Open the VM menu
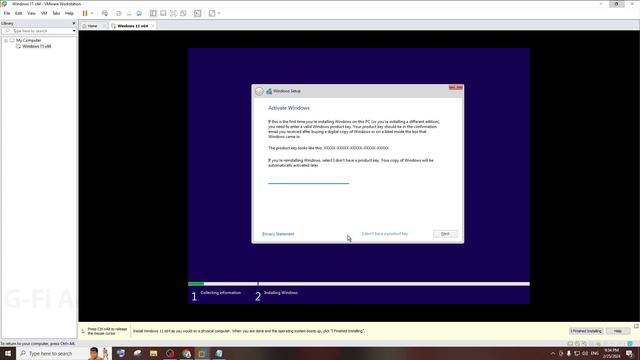640x360 pixels. click(x=44, y=13)
